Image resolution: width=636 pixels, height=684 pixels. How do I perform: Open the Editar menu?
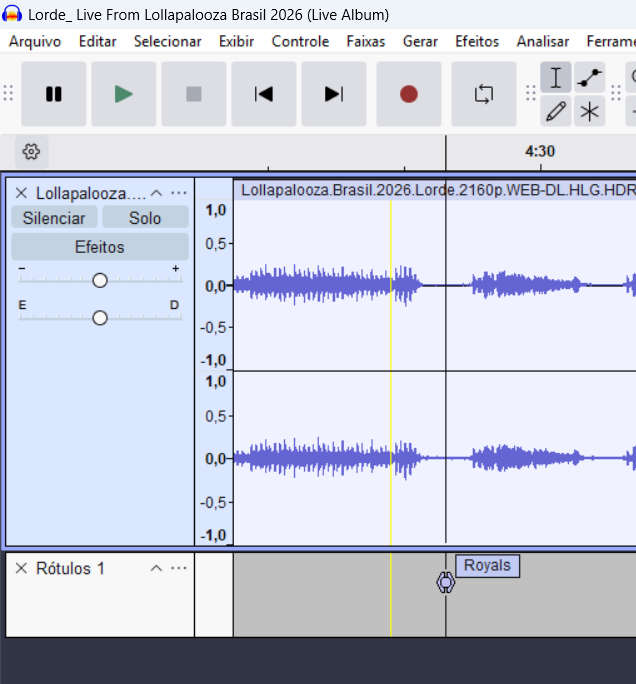pos(98,41)
